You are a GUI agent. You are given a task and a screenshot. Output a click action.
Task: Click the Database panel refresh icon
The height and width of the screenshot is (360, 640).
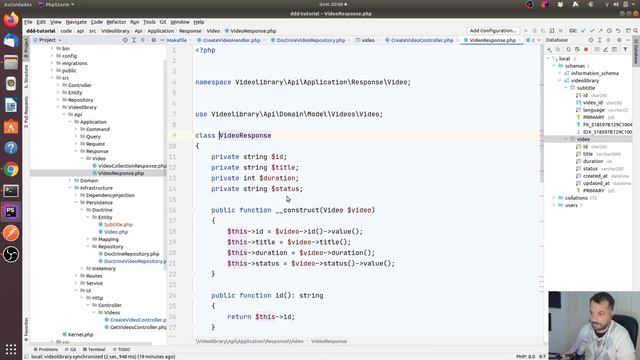(568, 49)
